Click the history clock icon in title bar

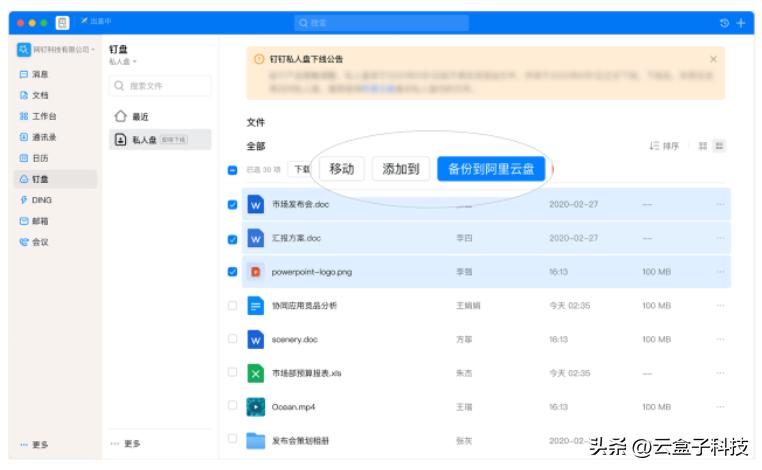724,23
